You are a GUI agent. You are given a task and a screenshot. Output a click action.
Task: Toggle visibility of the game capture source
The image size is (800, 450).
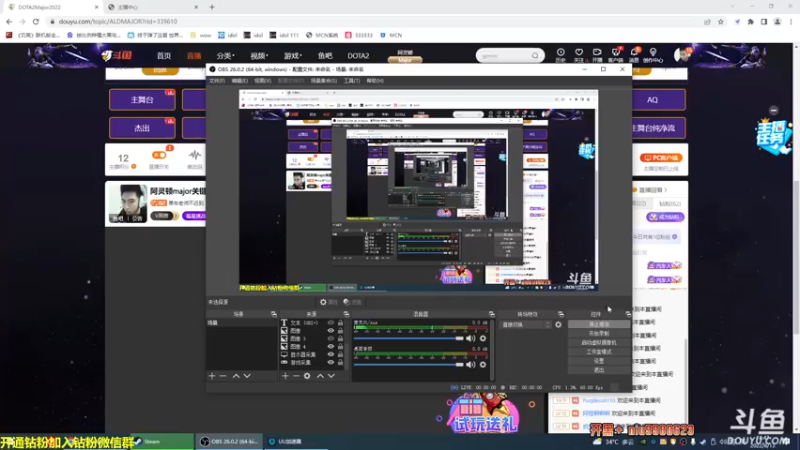point(331,362)
